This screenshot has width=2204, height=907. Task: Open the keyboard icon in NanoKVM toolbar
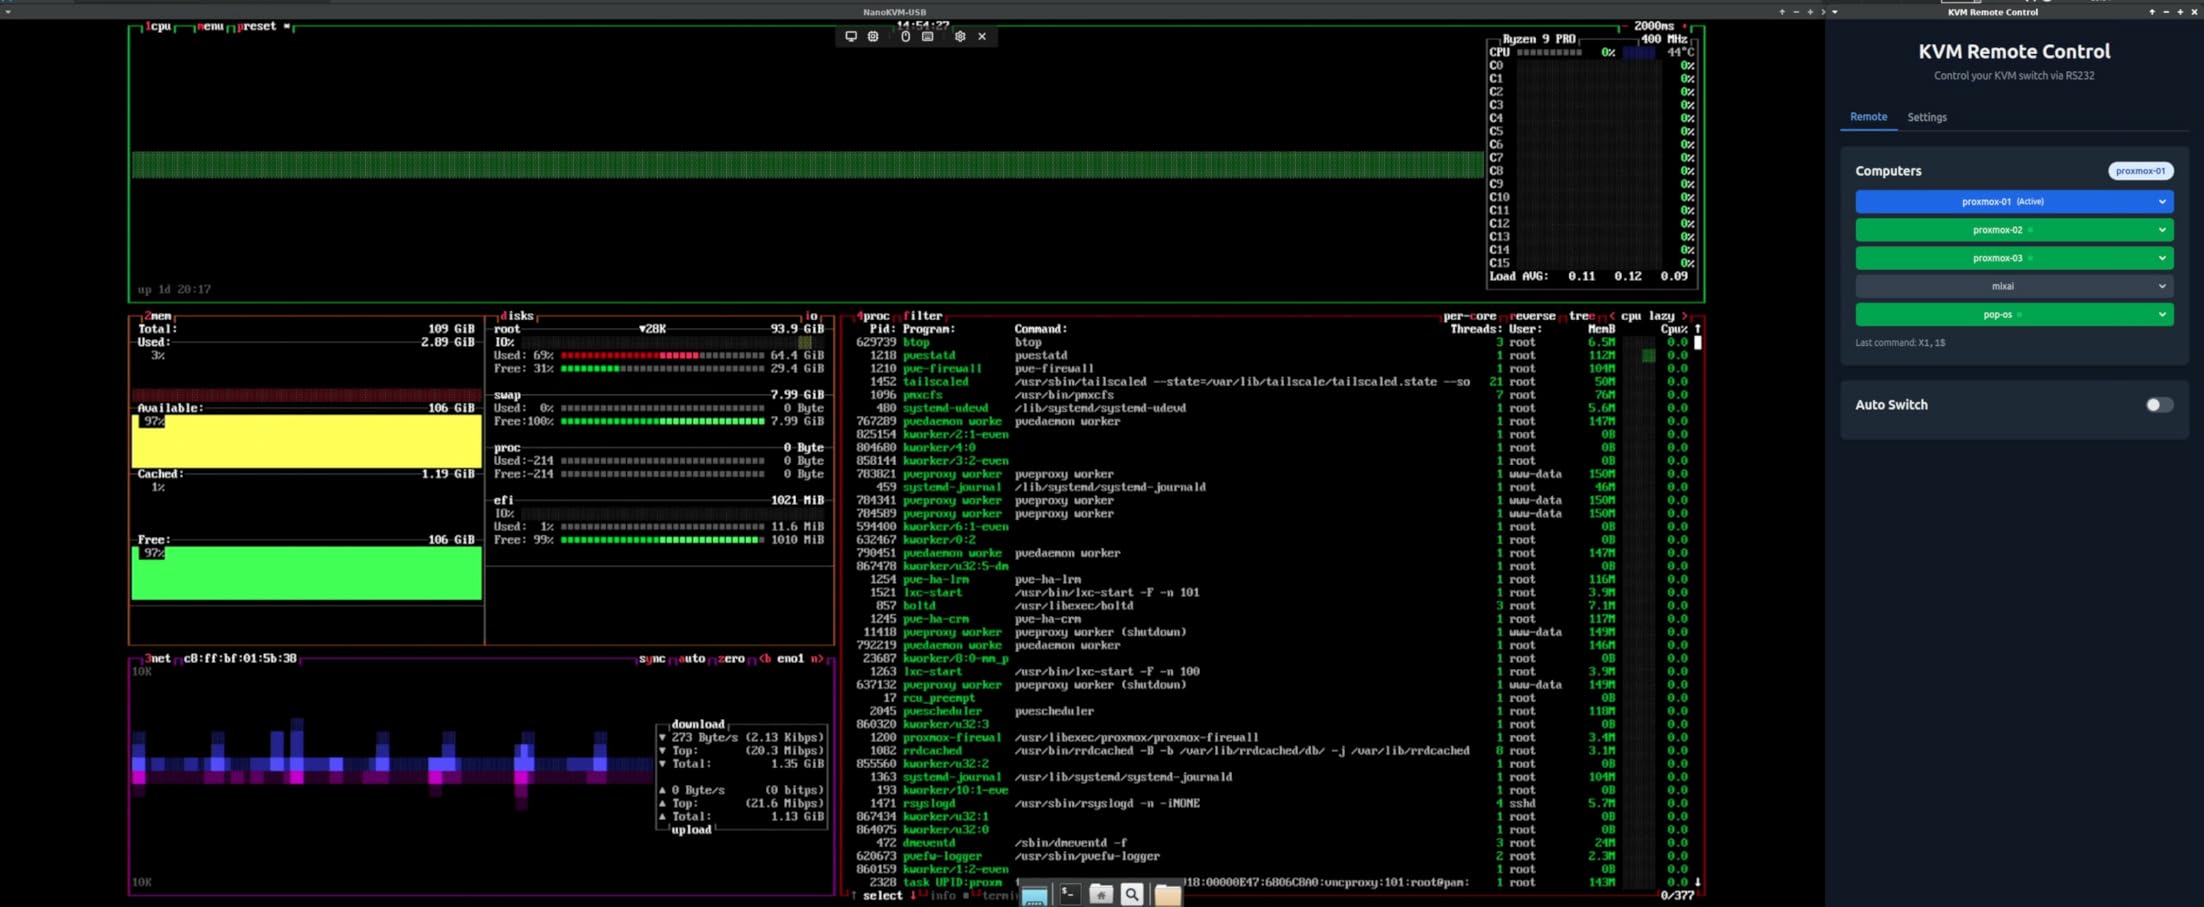(x=928, y=36)
